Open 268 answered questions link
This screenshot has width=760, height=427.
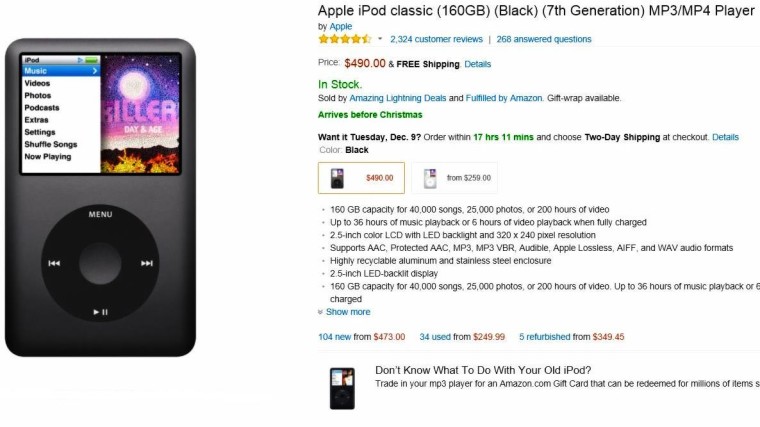coord(544,39)
